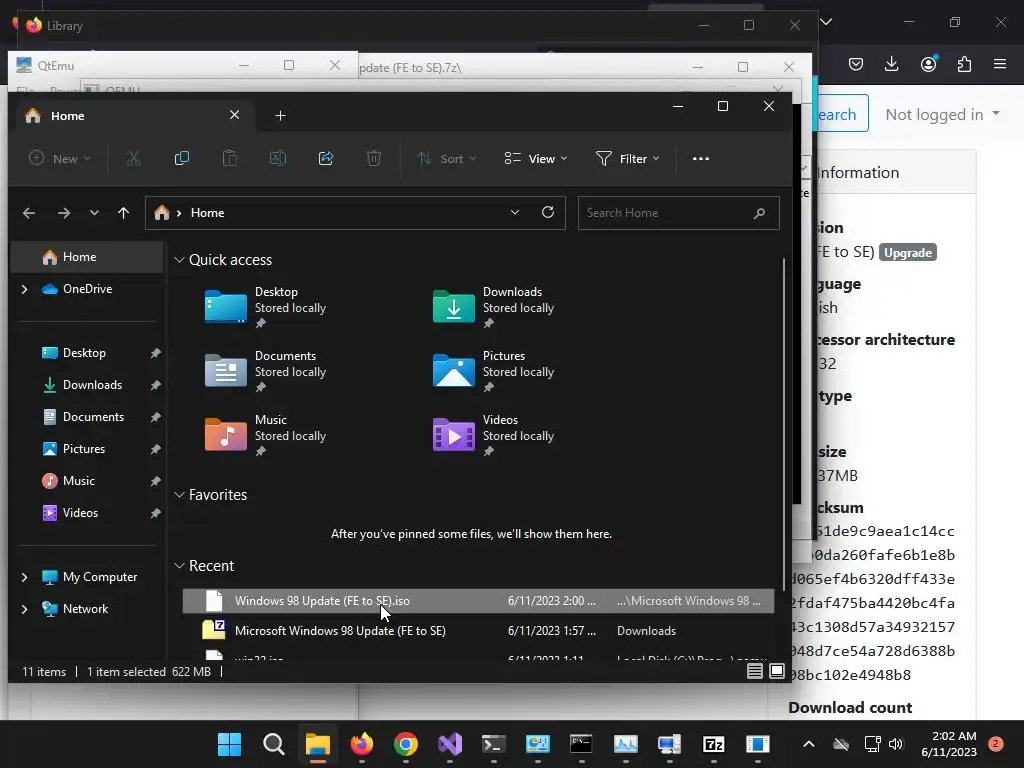
Task: Open the New dropdown menu
Action: pos(59,158)
